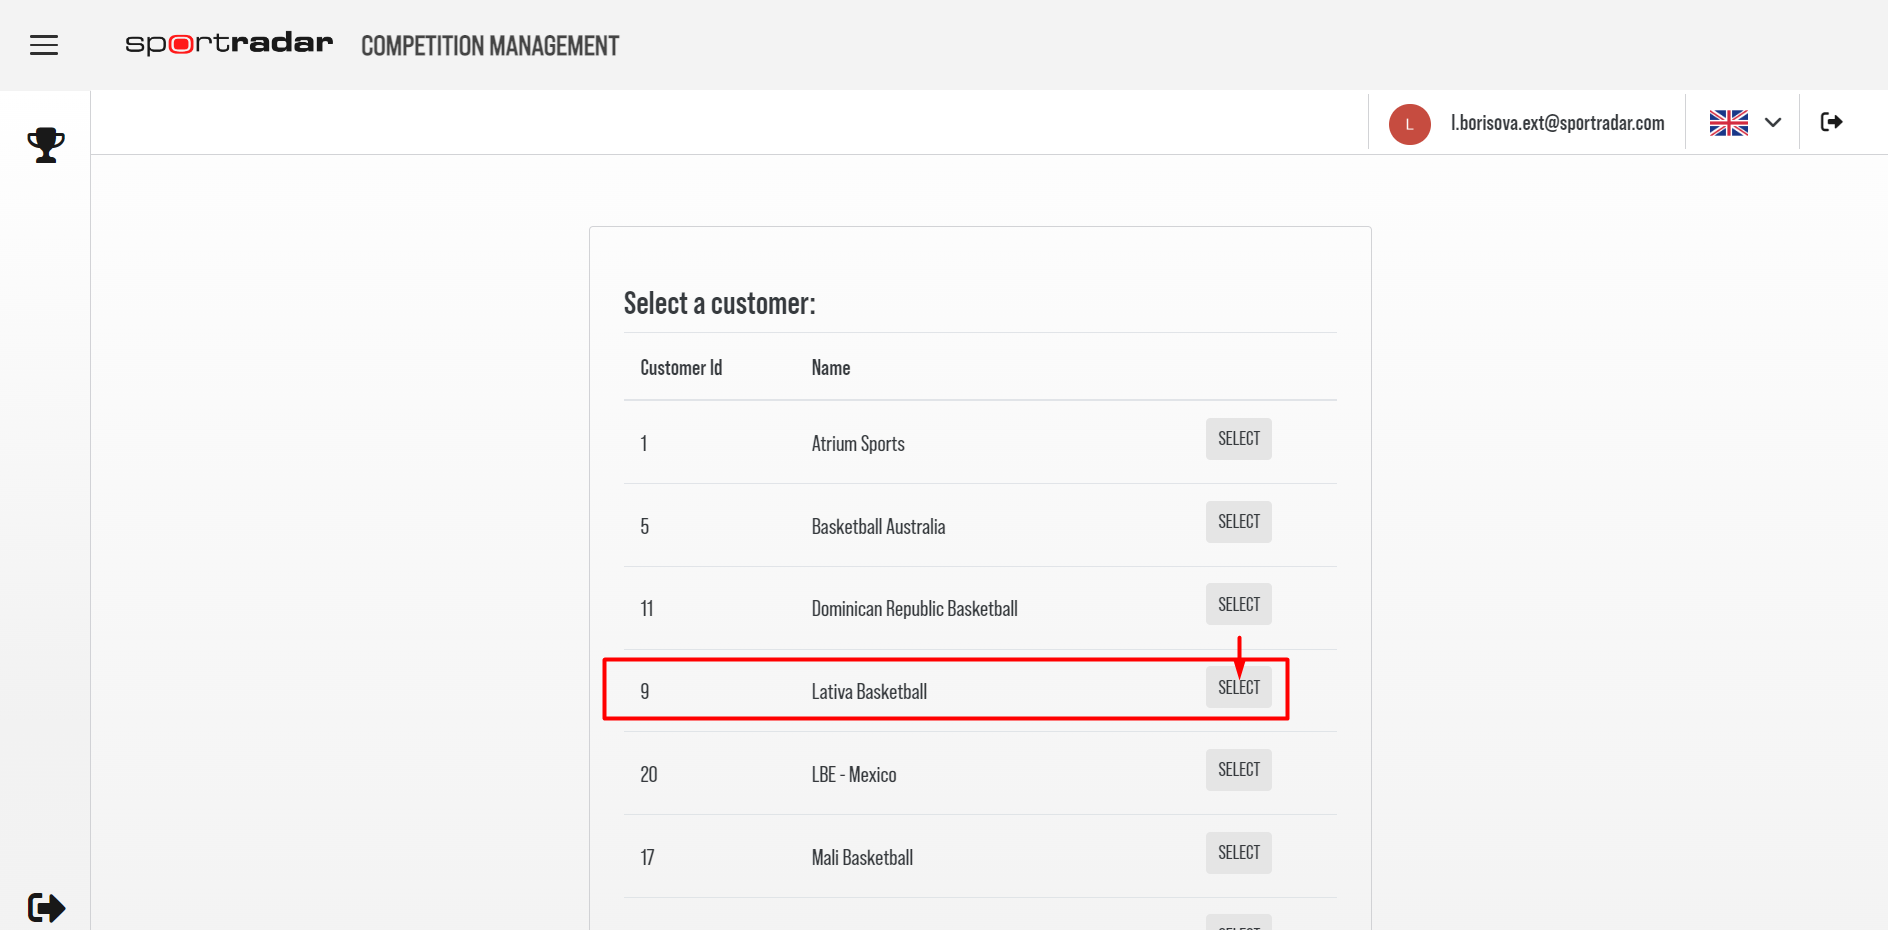
Task: Click the Lativa Basketball name cell
Action: [869, 691]
